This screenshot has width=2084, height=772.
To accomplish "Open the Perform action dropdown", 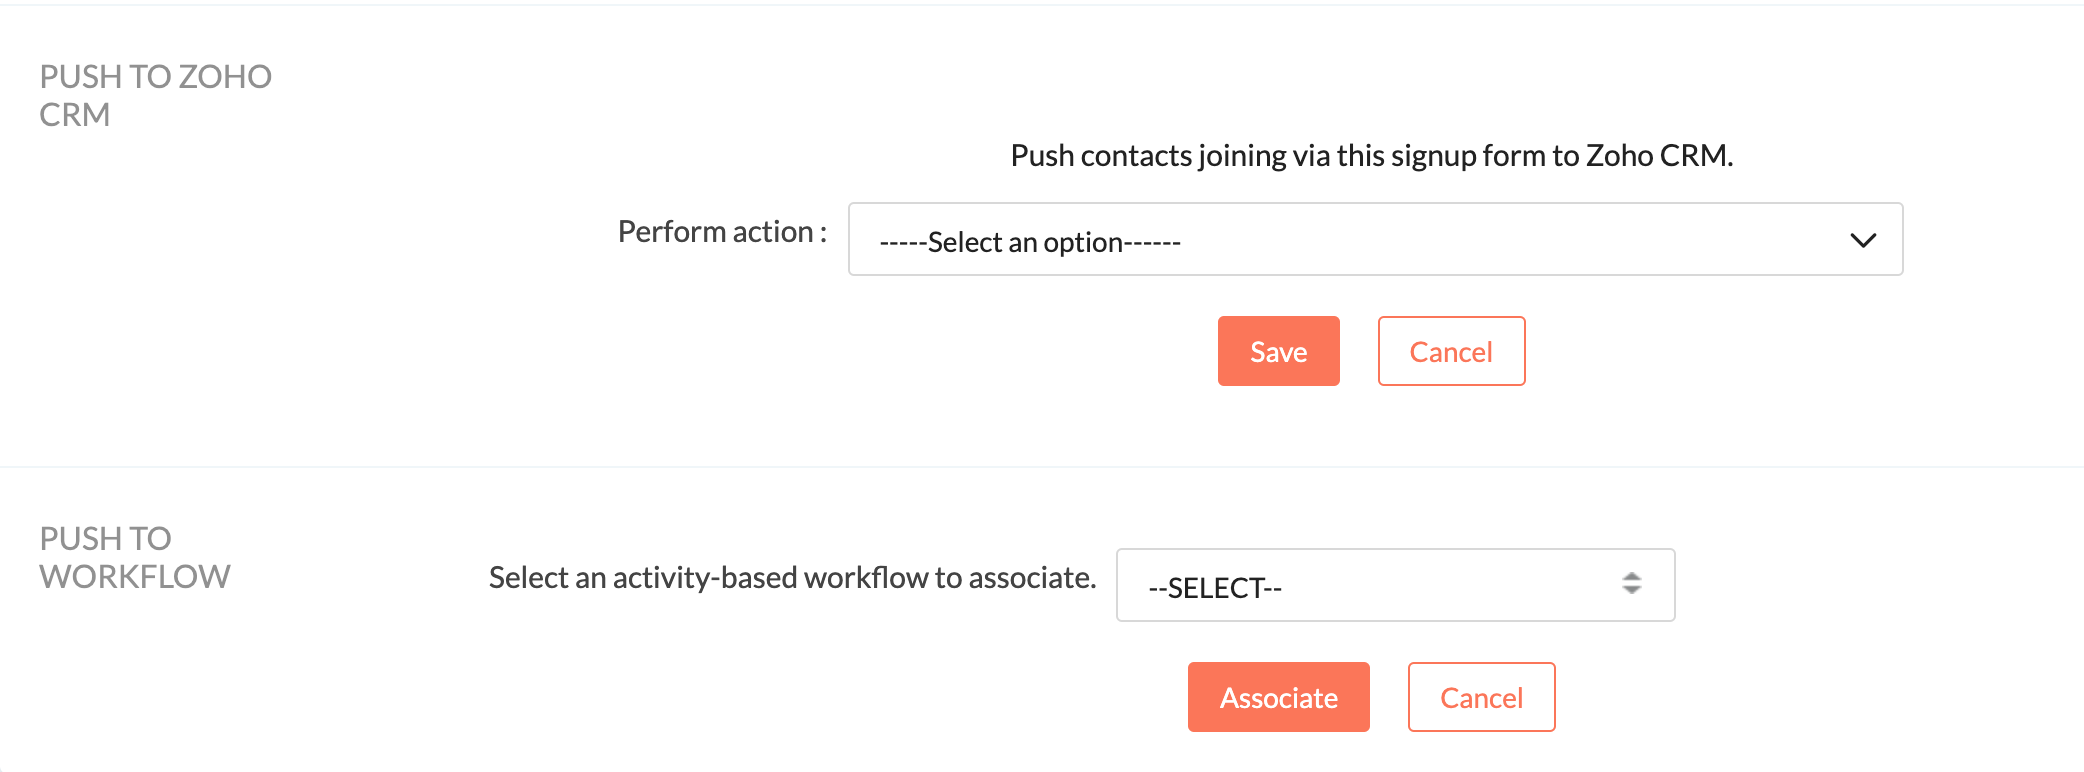I will click(x=1374, y=240).
